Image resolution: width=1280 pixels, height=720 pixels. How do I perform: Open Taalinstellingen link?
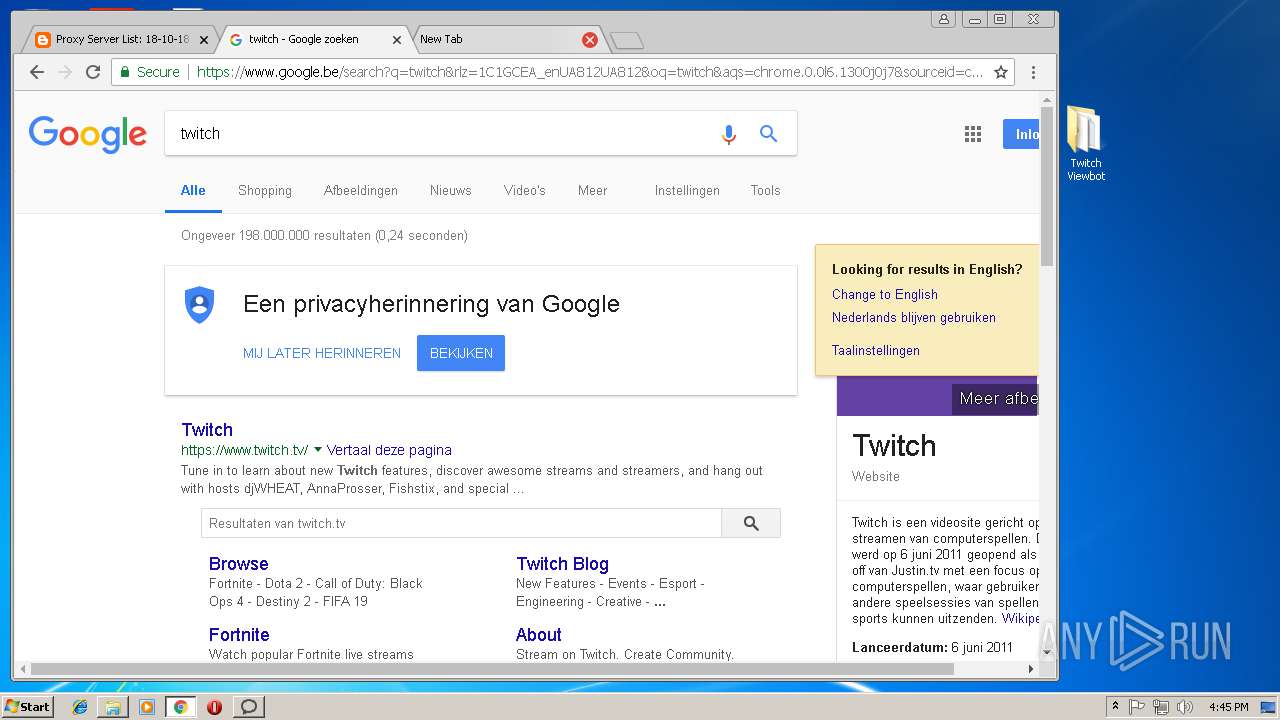pyautogui.click(x=876, y=350)
